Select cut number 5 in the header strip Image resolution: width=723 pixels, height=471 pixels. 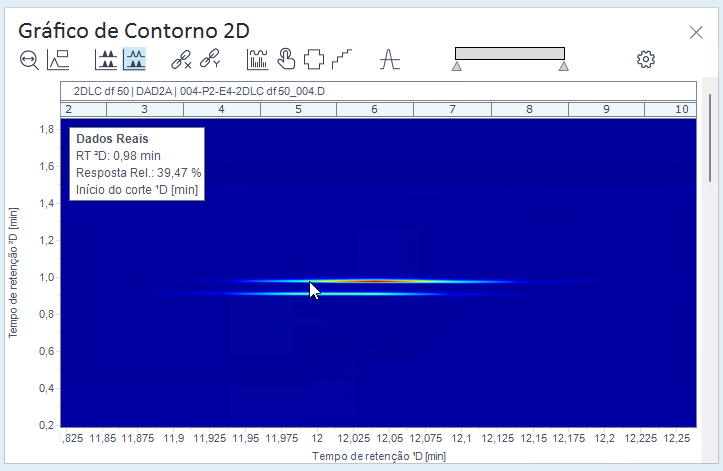[x=298, y=109]
